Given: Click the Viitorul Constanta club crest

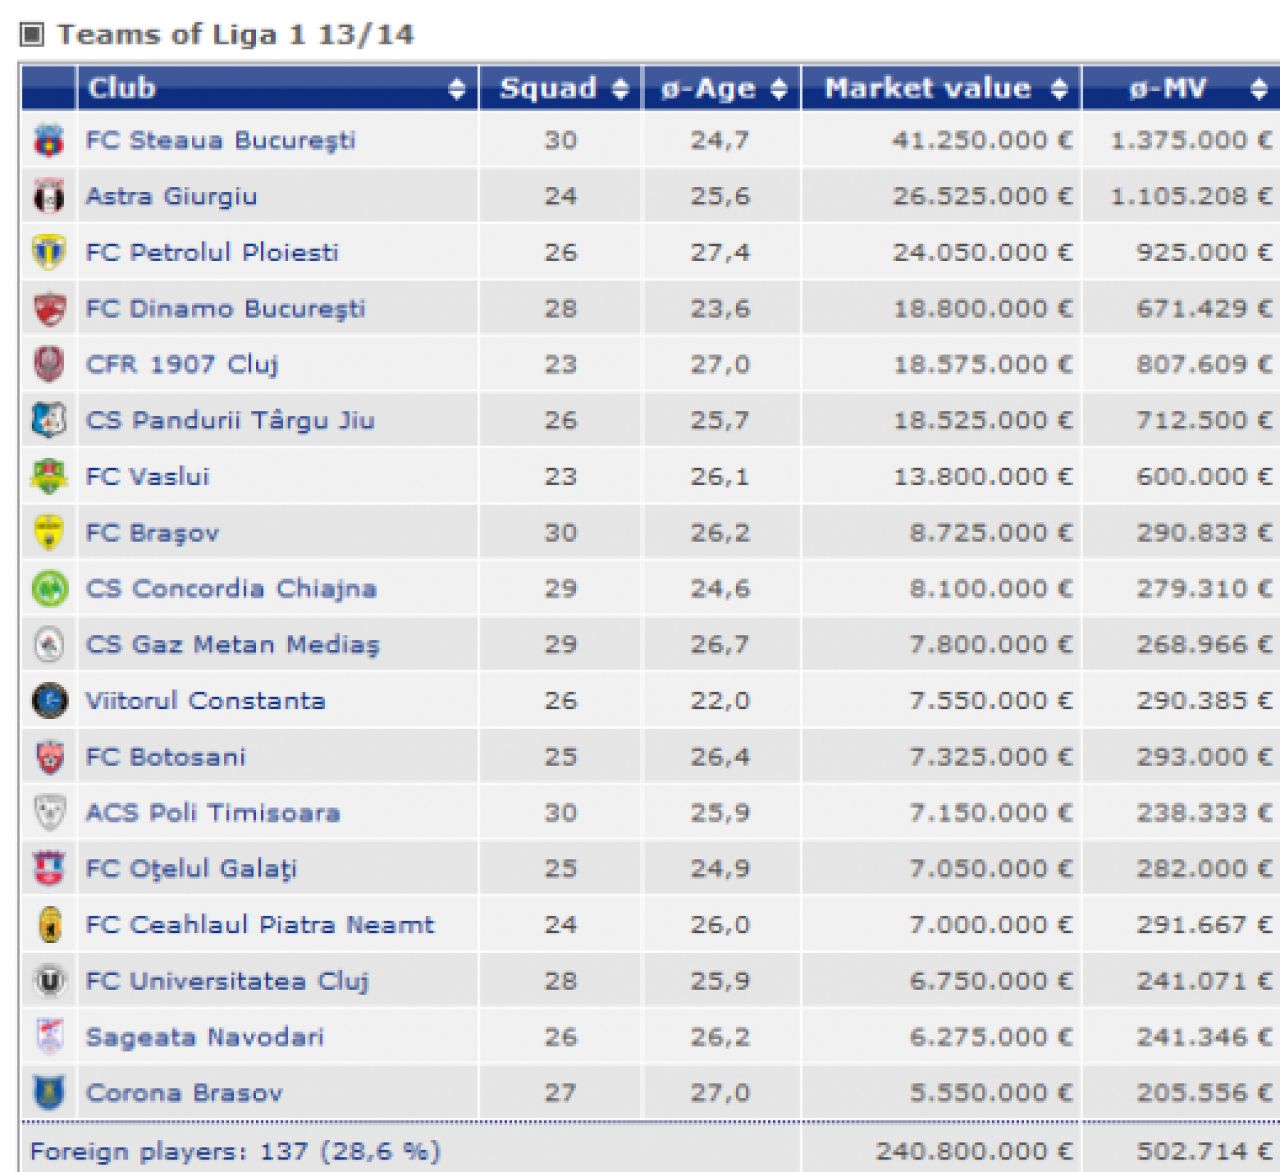Looking at the screenshot, I should click(49, 700).
